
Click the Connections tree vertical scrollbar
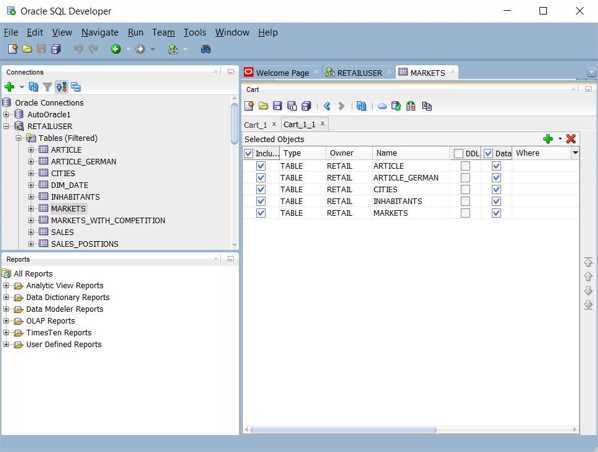click(234, 123)
